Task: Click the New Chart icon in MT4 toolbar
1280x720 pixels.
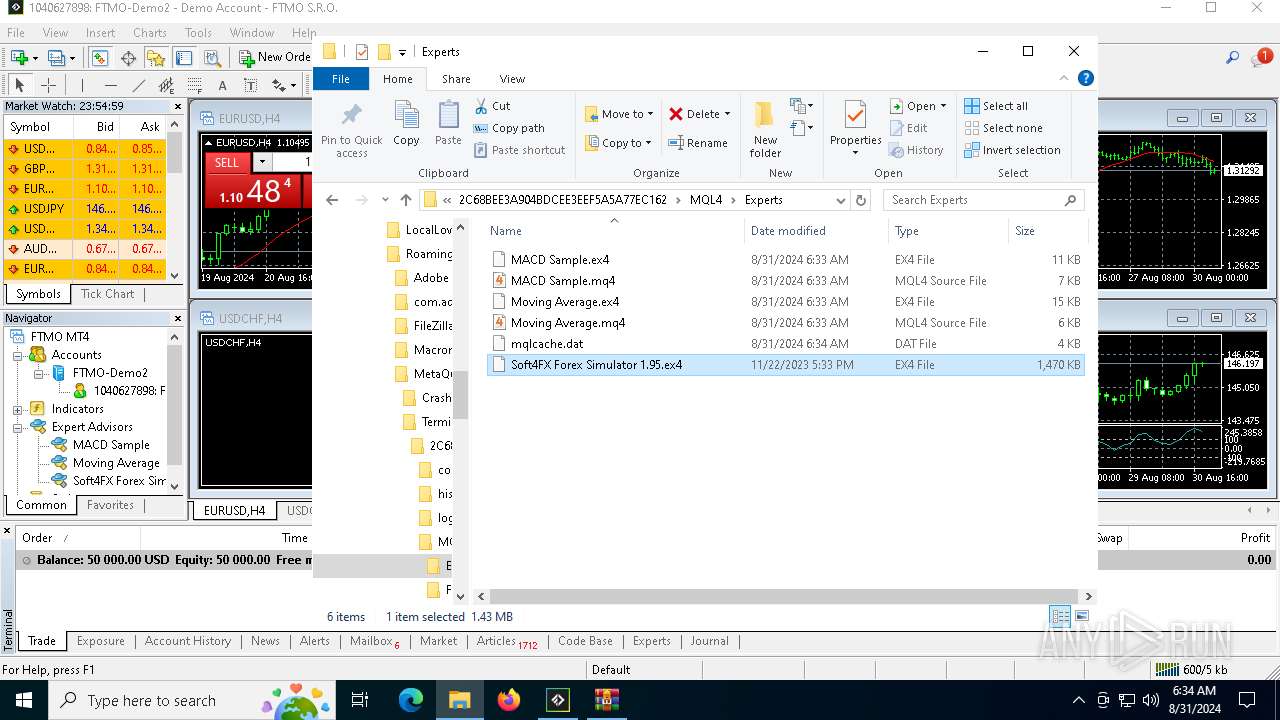Action: coord(19,58)
